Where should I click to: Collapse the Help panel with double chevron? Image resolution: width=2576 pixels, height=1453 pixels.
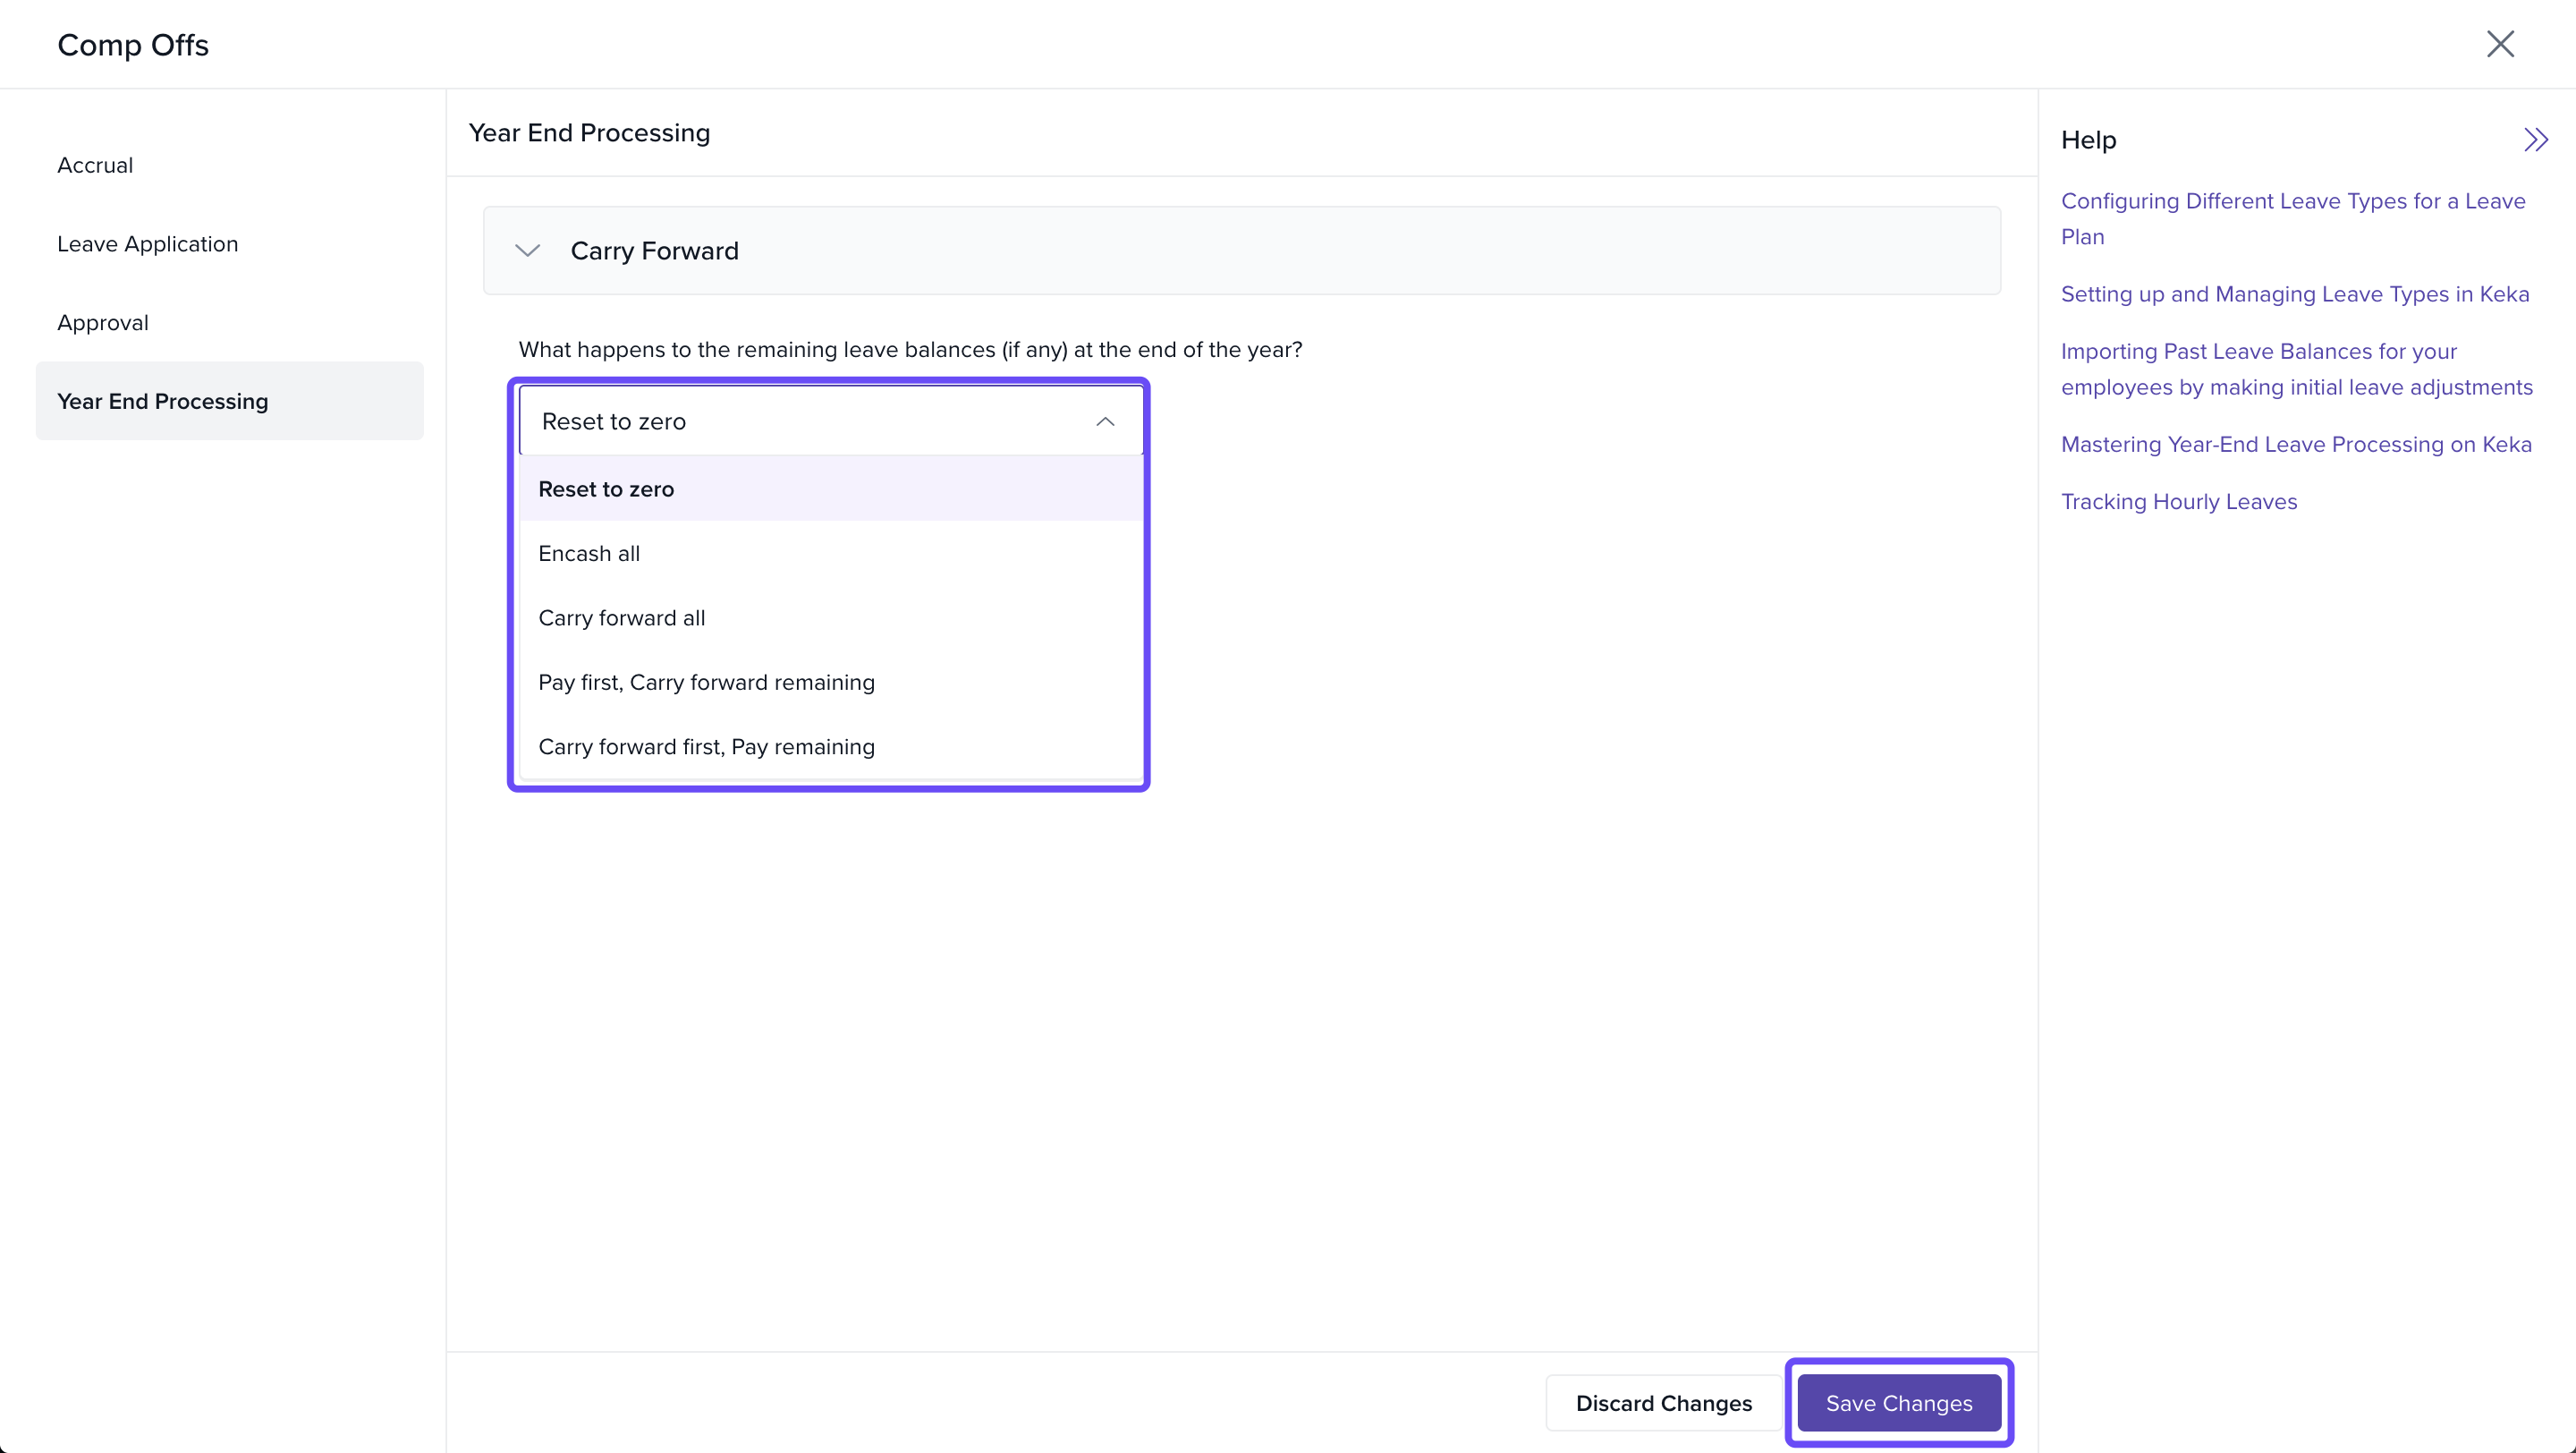coord(2534,140)
